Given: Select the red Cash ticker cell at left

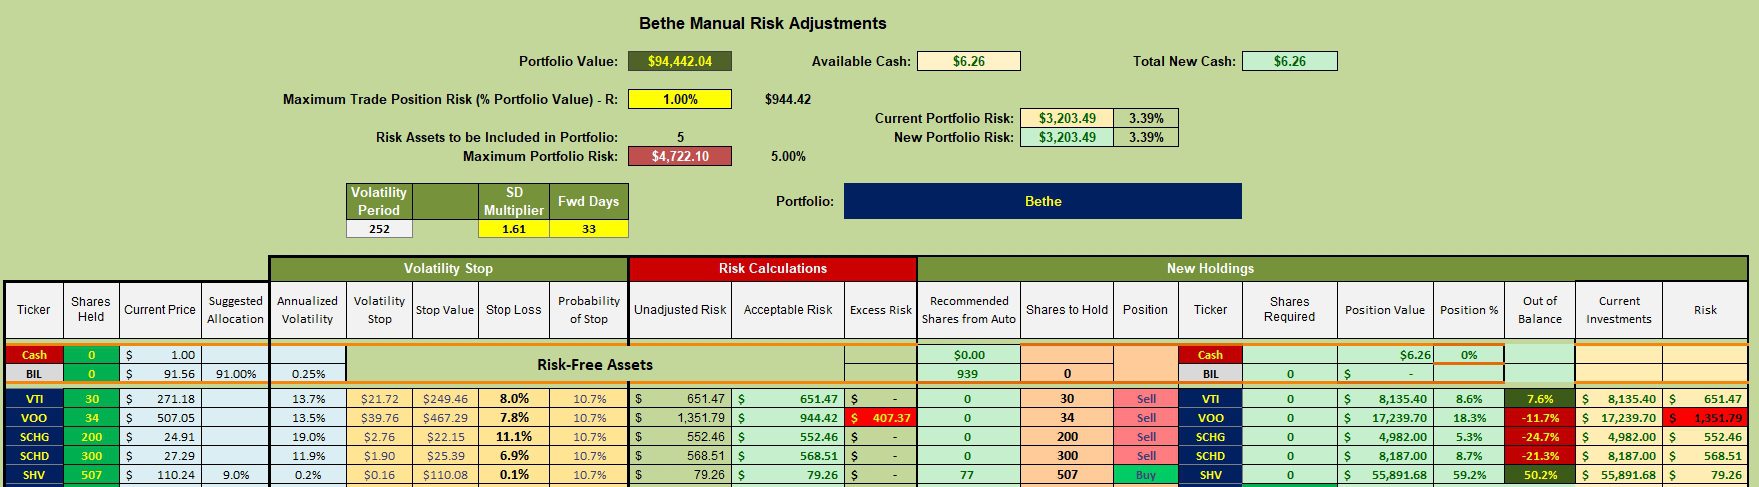Looking at the screenshot, I should click(x=34, y=355).
